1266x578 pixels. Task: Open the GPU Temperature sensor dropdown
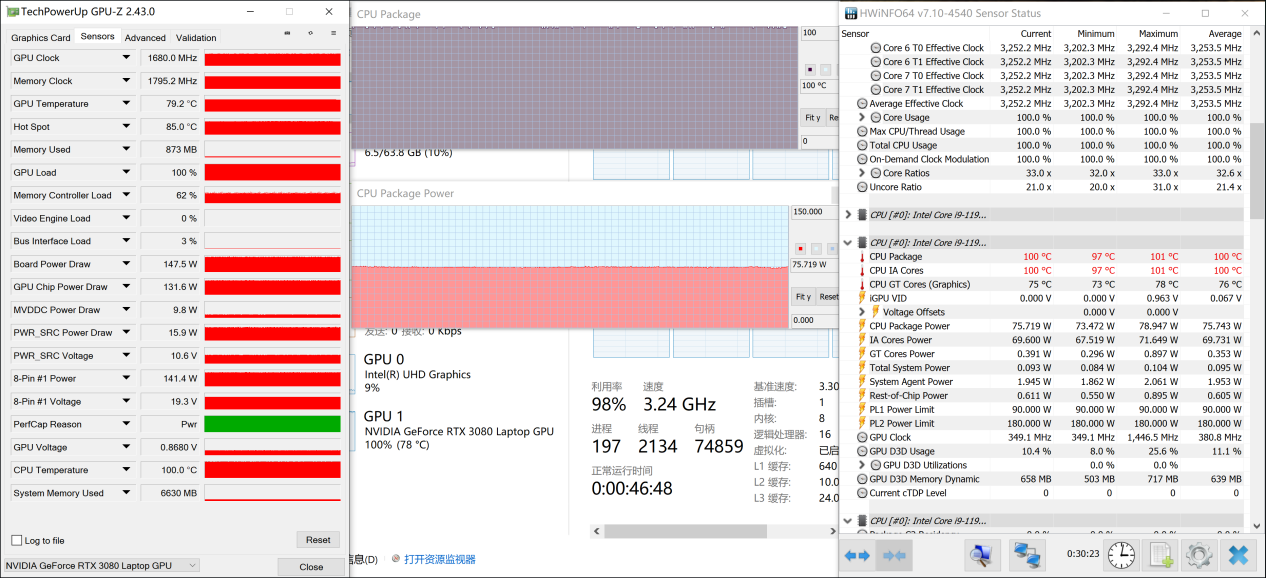pos(126,104)
